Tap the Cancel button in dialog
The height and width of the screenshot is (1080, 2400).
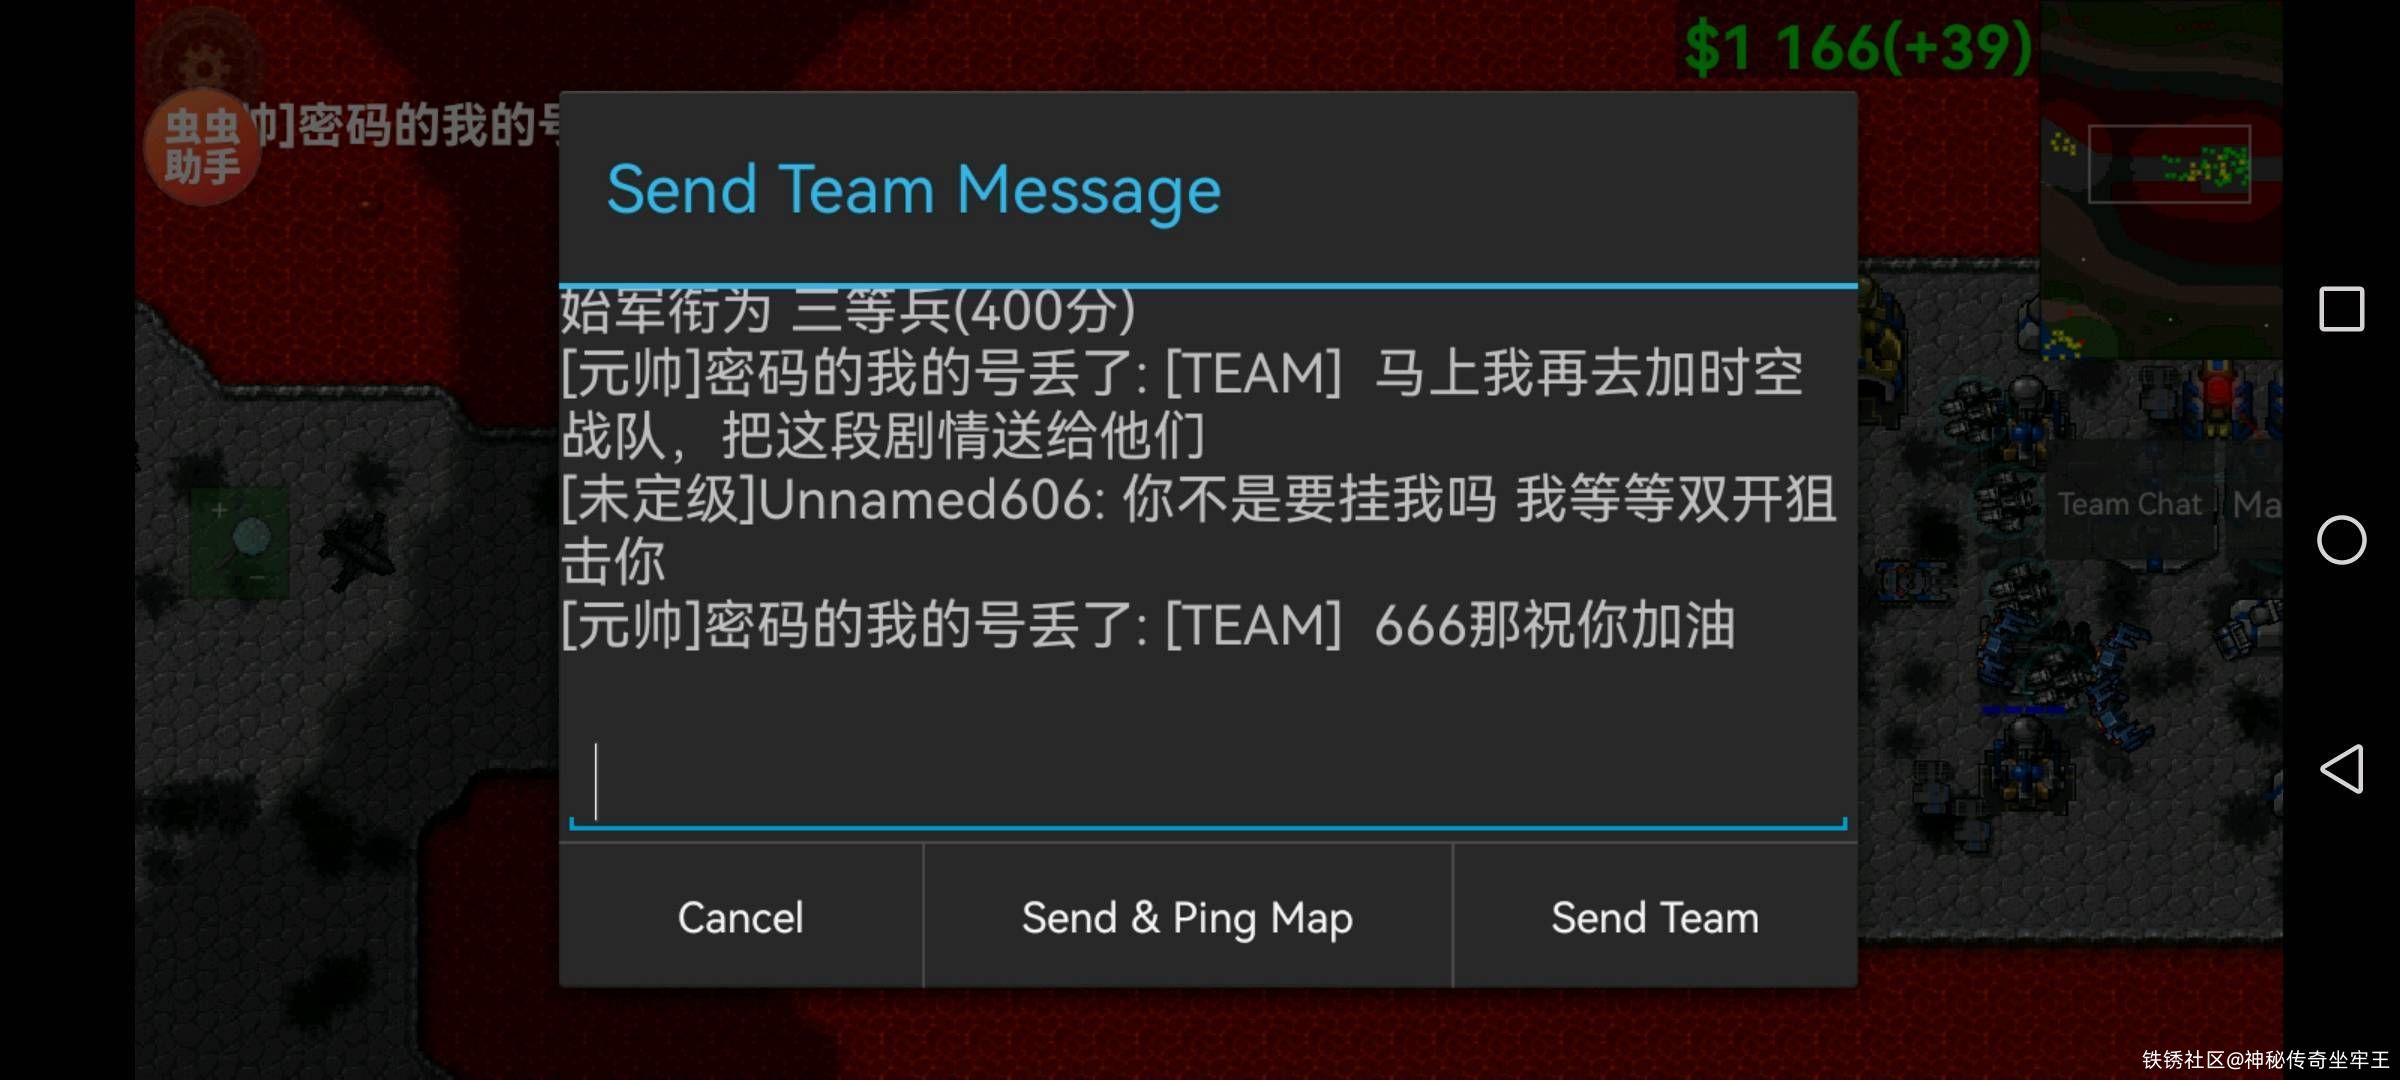740,917
